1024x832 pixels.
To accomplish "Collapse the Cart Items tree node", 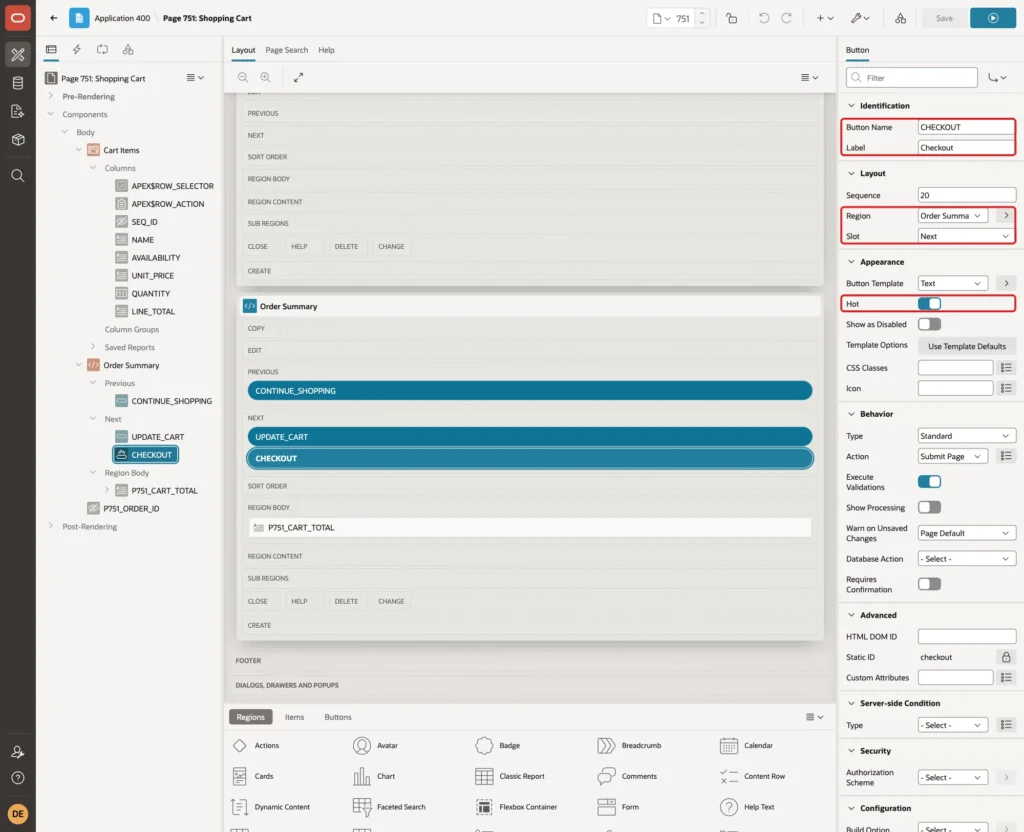I will [x=79, y=150].
